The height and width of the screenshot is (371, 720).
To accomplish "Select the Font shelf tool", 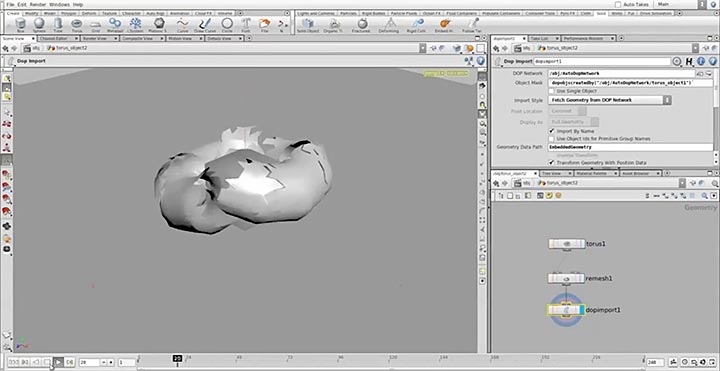I will [x=246, y=25].
